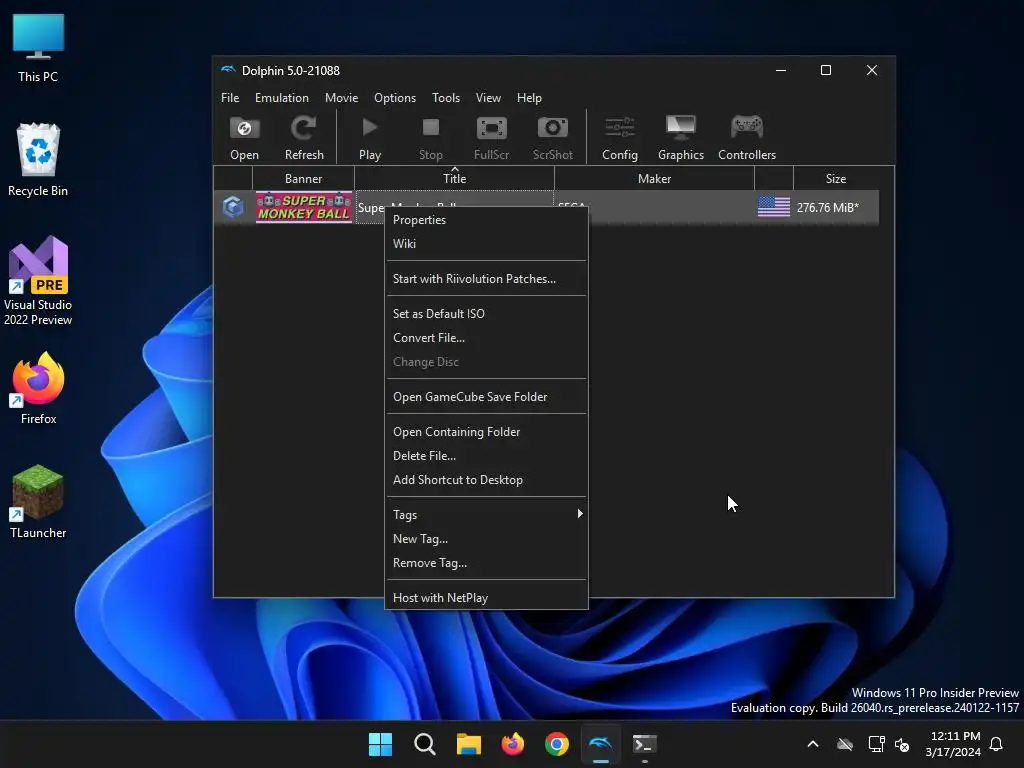The height and width of the screenshot is (768, 1024).
Task: Sort by the Title column header
Action: (x=455, y=178)
